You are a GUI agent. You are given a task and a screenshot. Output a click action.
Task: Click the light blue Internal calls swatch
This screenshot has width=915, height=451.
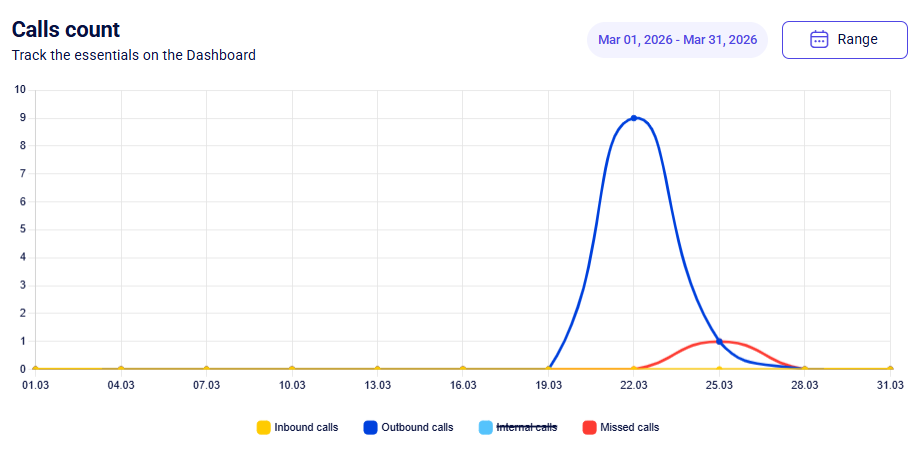coord(485,427)
